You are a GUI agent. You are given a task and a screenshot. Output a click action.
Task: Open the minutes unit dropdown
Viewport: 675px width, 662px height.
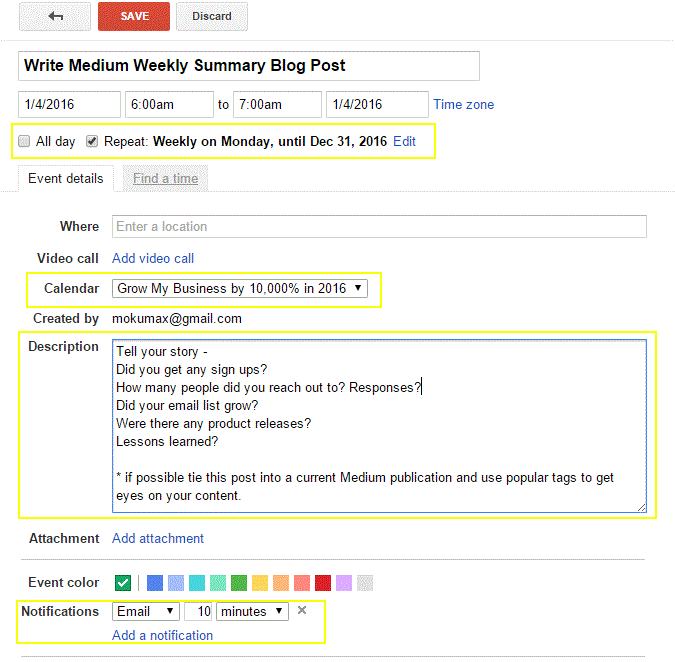point(252,611)
